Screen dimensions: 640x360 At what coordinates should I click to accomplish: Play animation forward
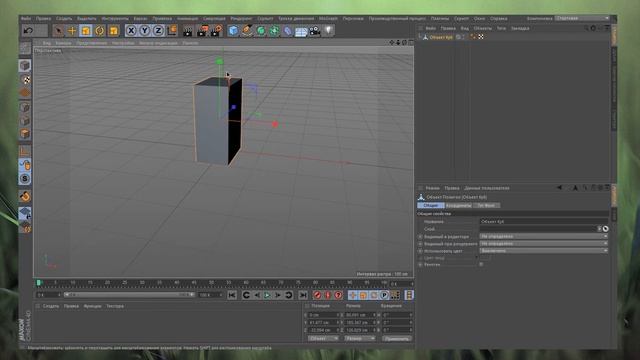click(267, 295)
